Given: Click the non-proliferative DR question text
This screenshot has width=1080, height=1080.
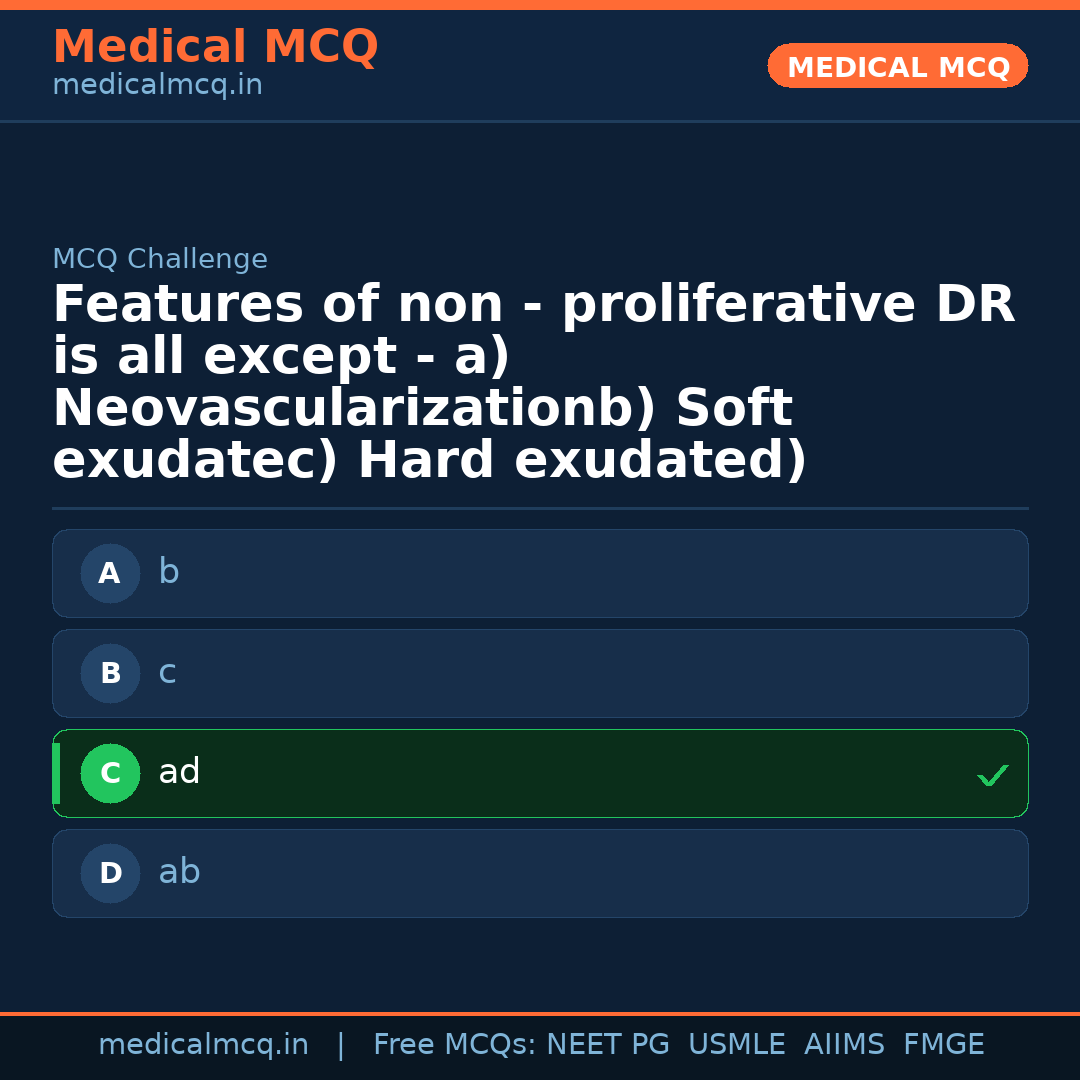Looking at the screenshot, I should [x=533, y=382].
